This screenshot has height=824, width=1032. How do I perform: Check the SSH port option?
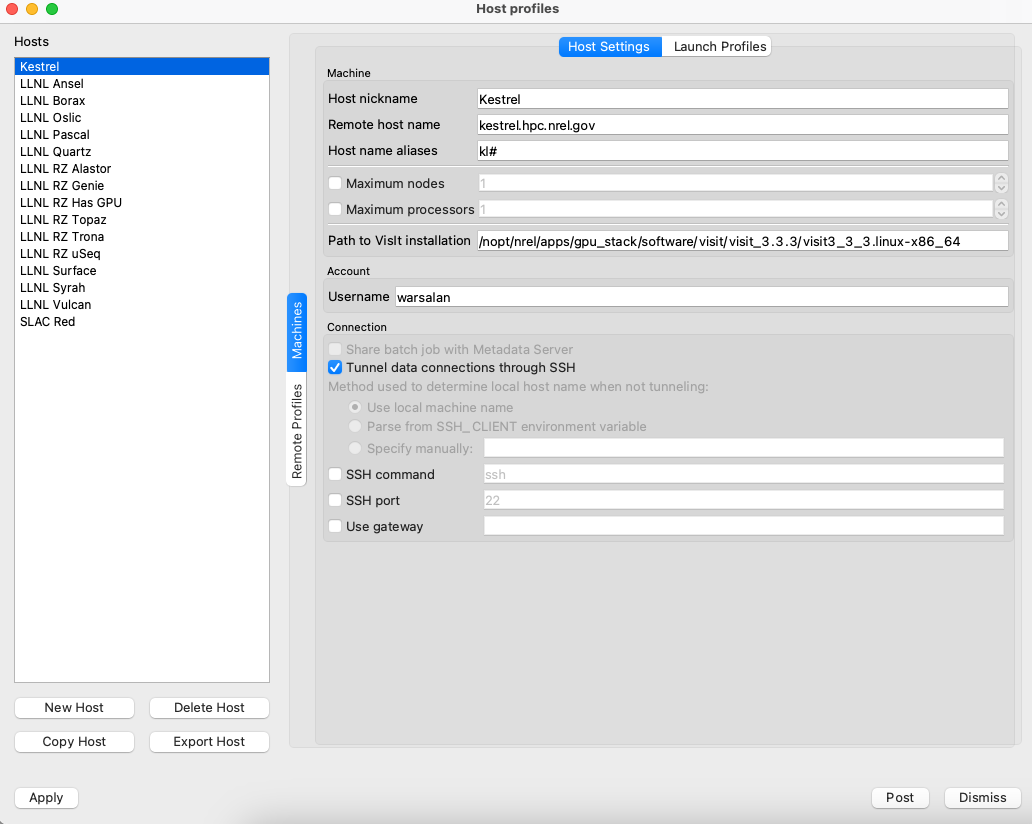pyautogui.click(x=335, y=501)
